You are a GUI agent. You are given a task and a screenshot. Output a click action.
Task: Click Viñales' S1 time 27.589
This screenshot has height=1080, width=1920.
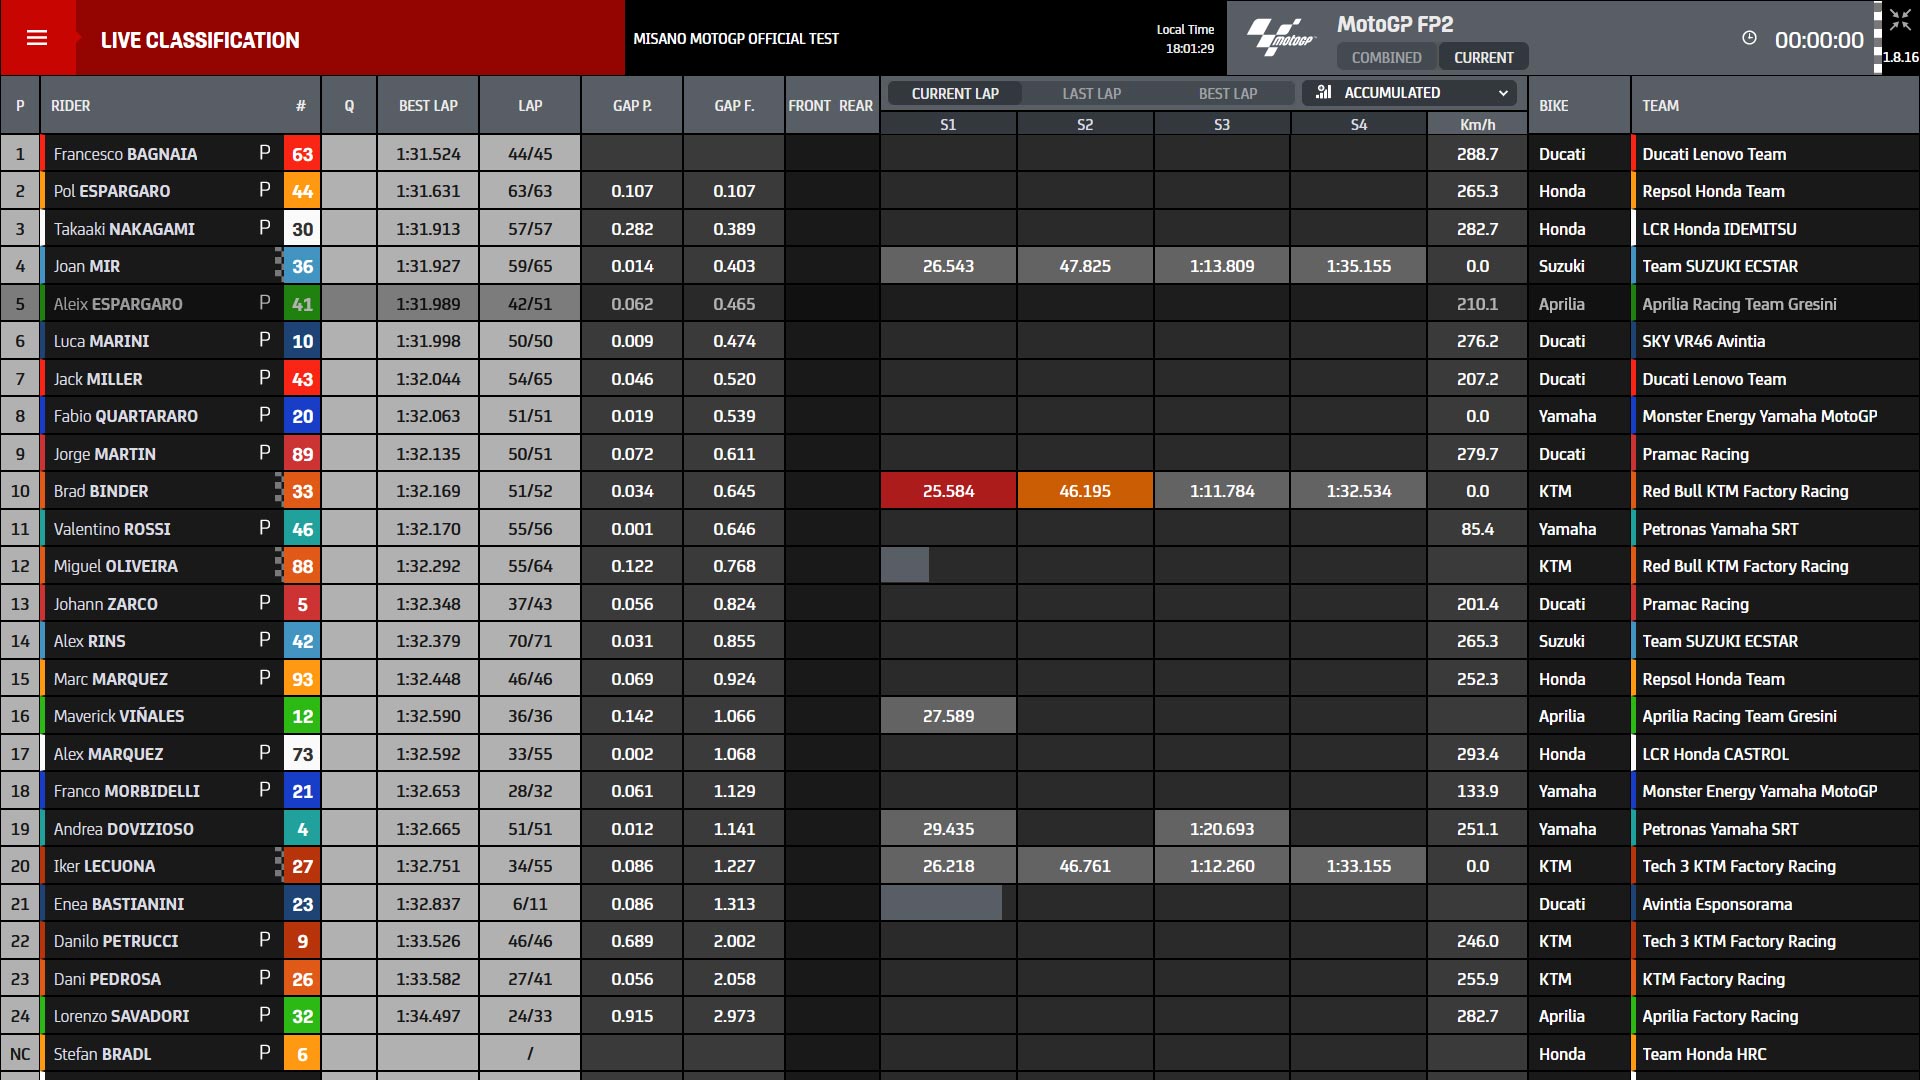coord(948,716)
